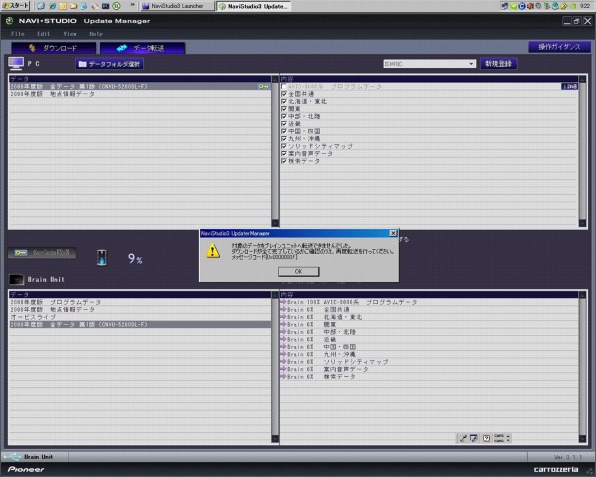Screen dimensions: 596x477
Task: Click the IME help question-mark icon
Action: 486,438
